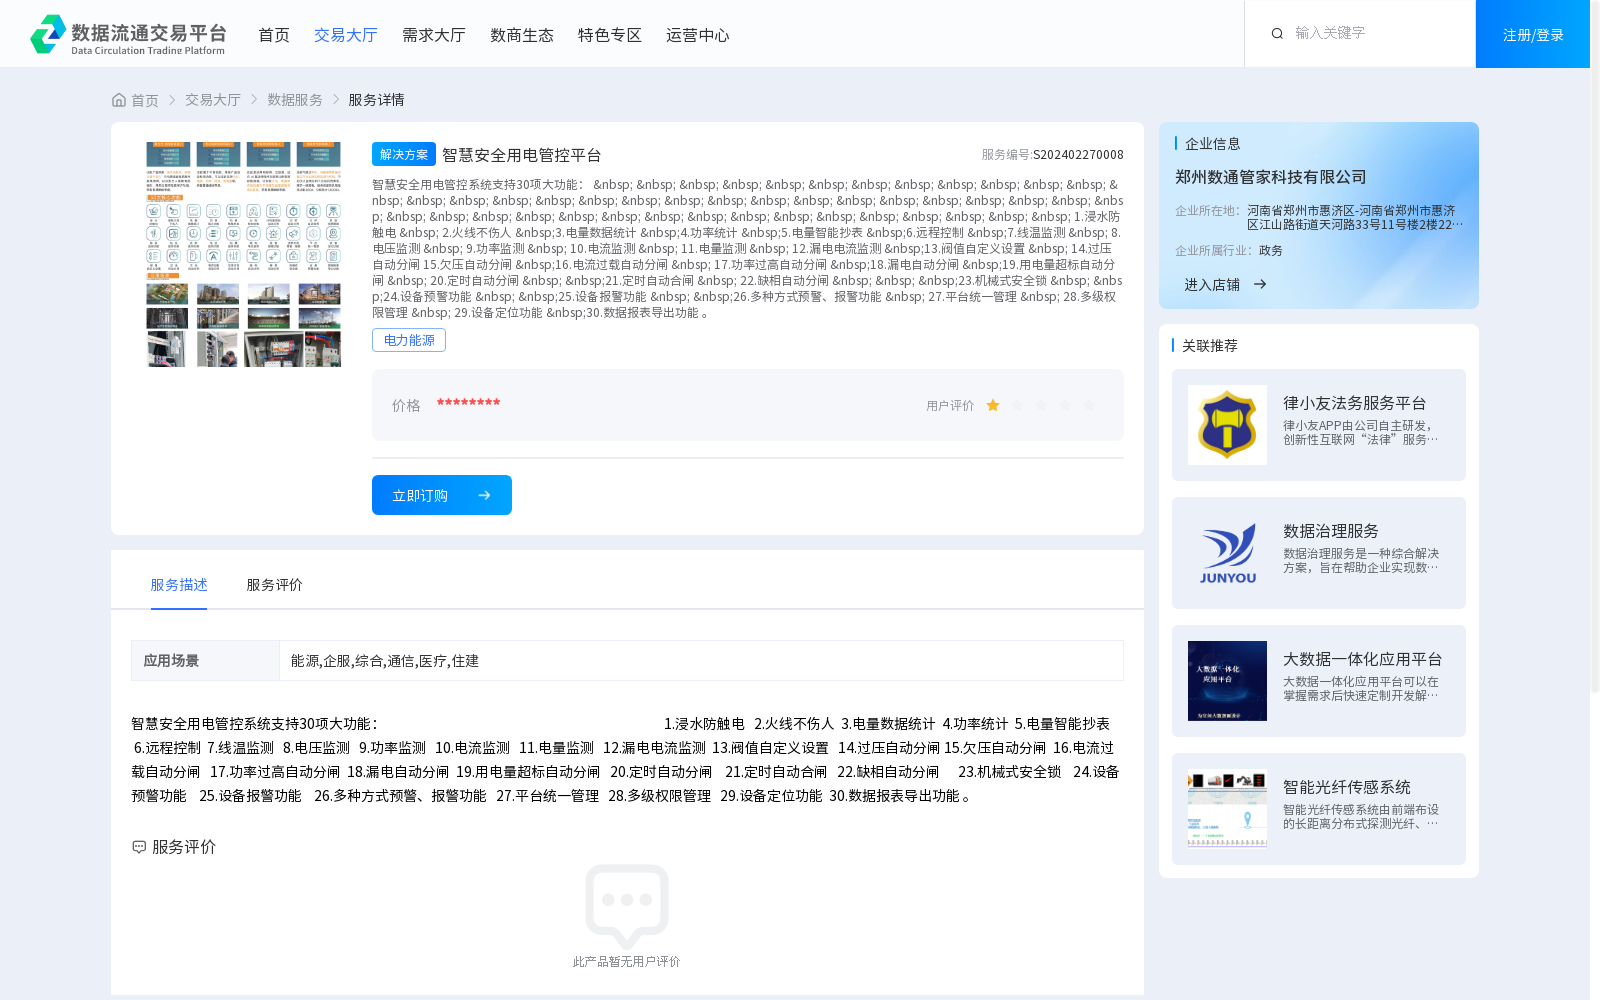Screen dimensions: 1600x1000
Task: Click the 智慧安全用电管控平台 product title
Action: tap(522, 155)
